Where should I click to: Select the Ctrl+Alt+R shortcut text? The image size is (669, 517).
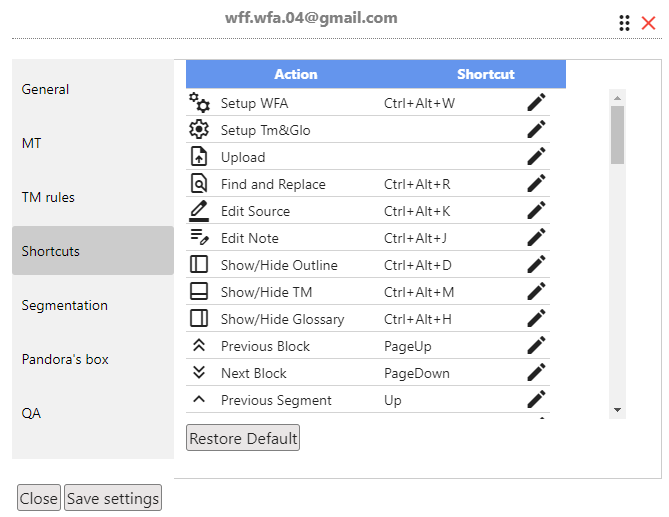click(x=417, y=184)
